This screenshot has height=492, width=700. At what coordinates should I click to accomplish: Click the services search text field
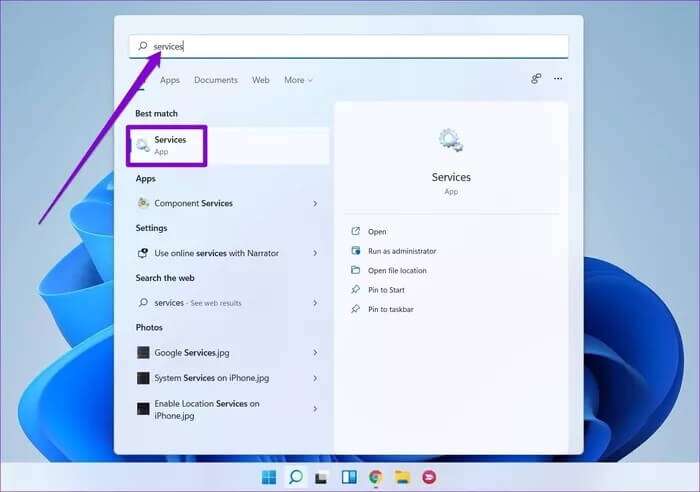pyautogui.click(x=349, y=46)
